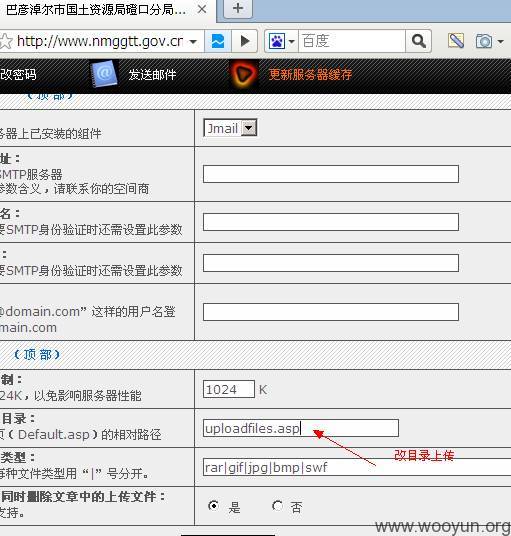The height and width of the screenshot is (536, 511).
Task: Open the search engine selector dropdown
Action: pos(291,42)
